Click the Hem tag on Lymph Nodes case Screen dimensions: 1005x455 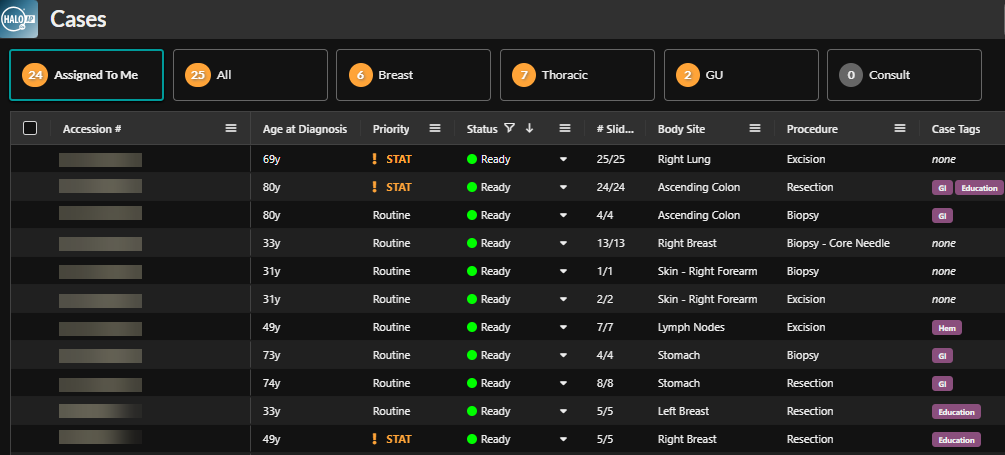tap(946, 327)
